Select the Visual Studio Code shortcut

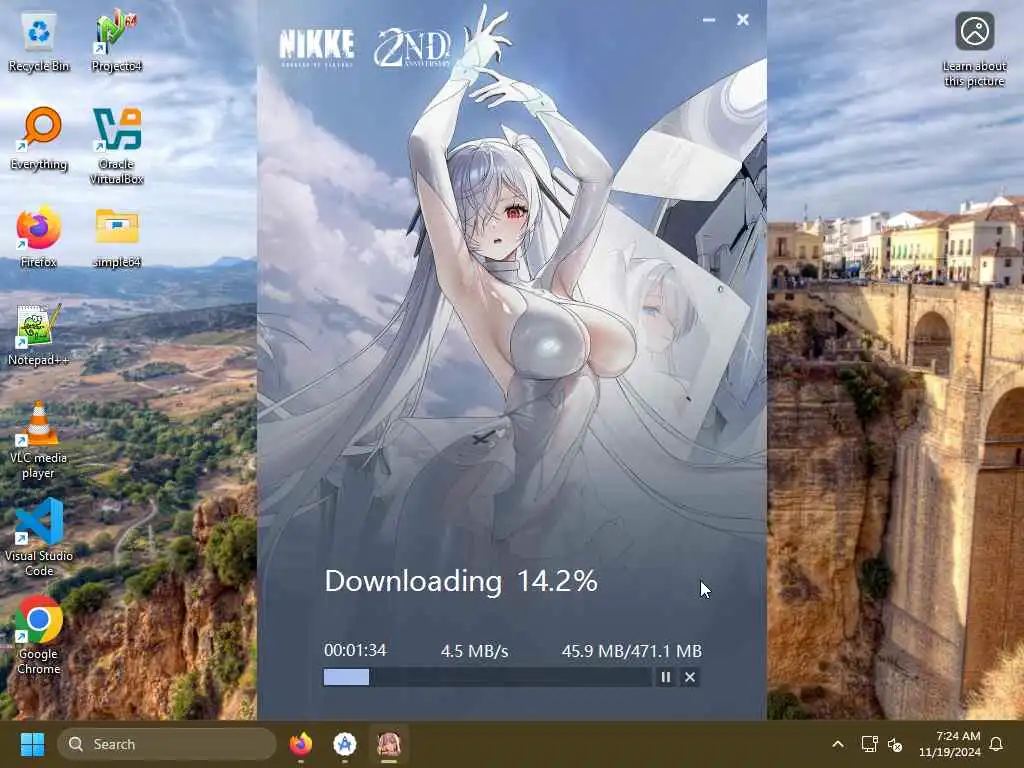point(39,539)
